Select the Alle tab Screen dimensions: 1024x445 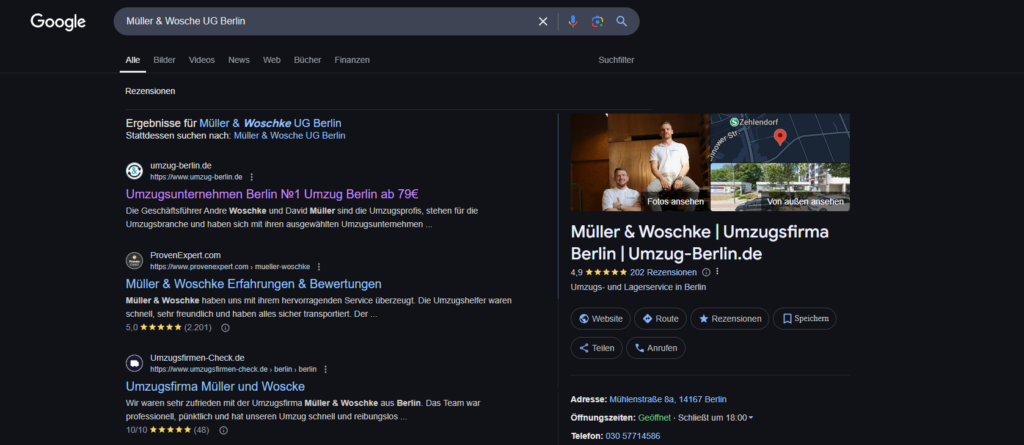tap(133, 60)
